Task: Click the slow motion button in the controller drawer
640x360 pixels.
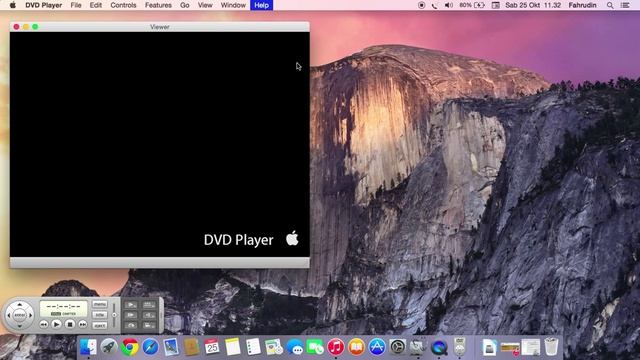Action: (131, 305)
